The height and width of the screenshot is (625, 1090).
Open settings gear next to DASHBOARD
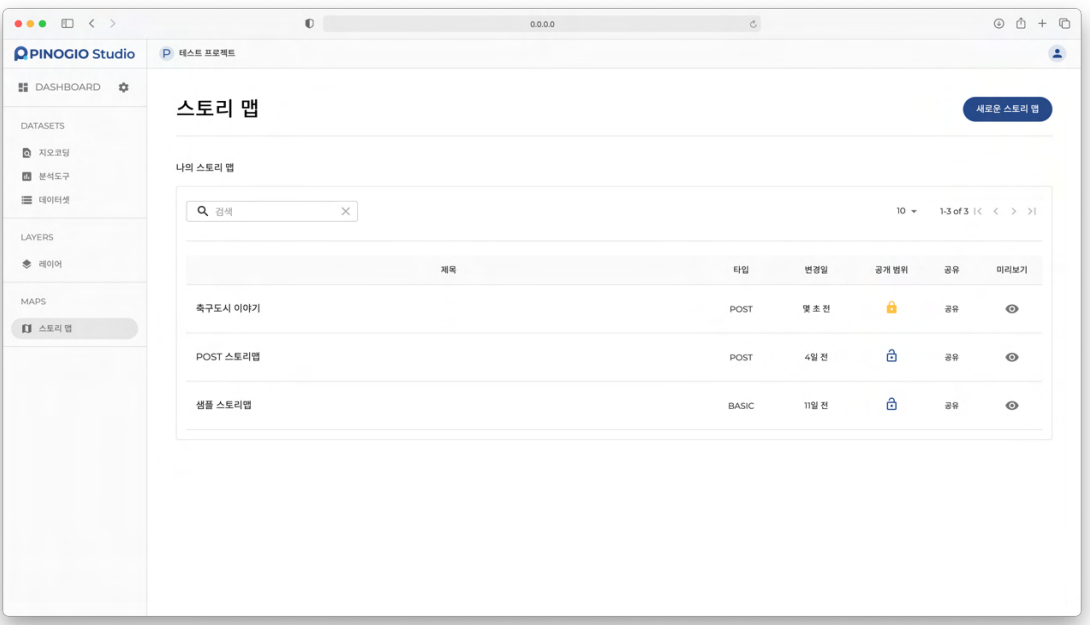(x=124, y=87)
